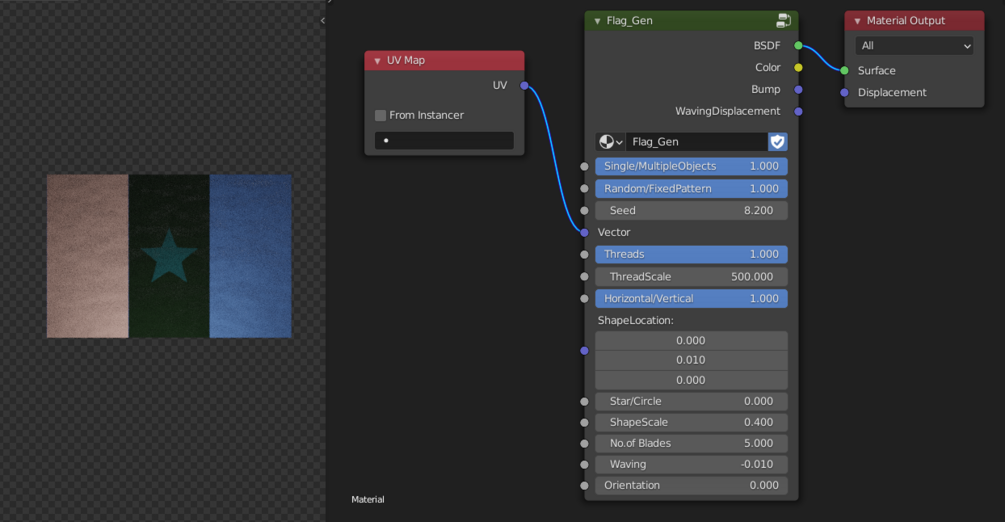1005x522 pixels.
Task: Click the Horizontal/Vertical slider
Action: click(x=691, y=298)
